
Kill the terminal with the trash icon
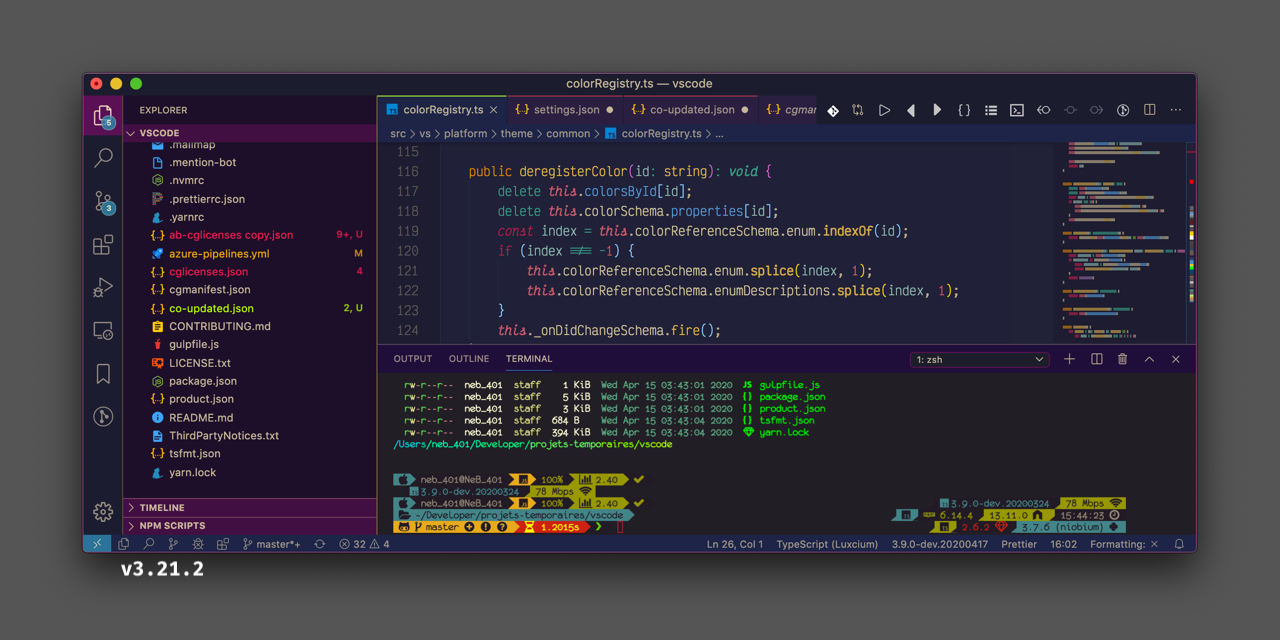coord(1122,359)
